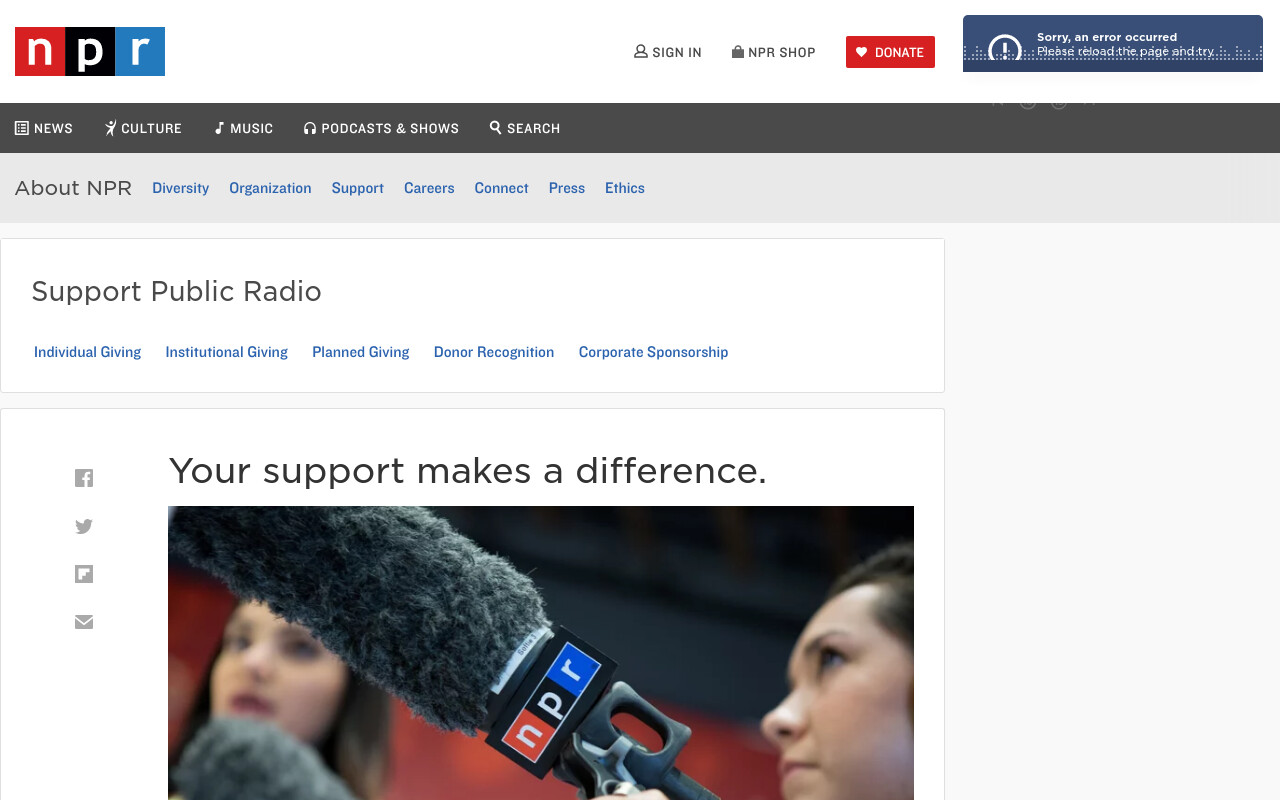The width and height of the screenshot is (1280, 800).
Task: Click the error alert icon in player
Action: [x=1005, y=49]
